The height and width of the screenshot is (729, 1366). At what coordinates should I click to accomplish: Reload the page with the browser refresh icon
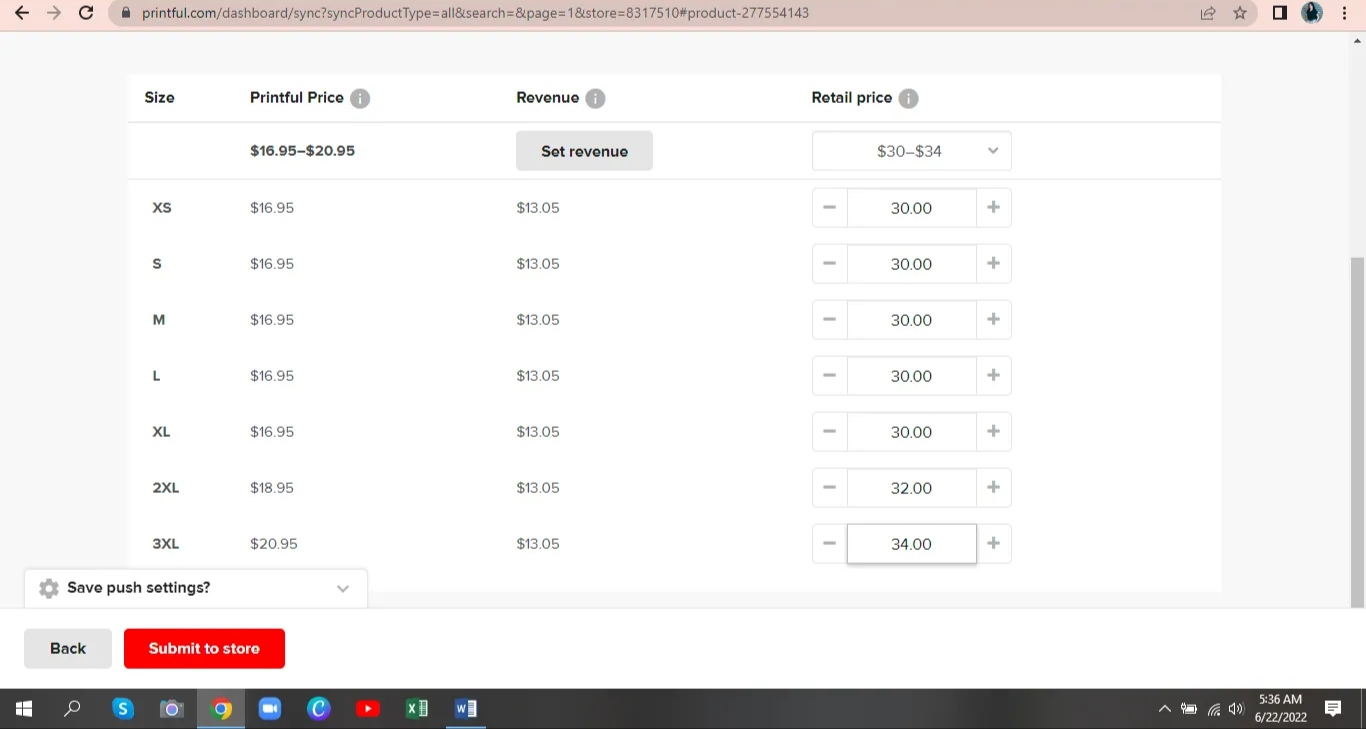click(86, 13)
